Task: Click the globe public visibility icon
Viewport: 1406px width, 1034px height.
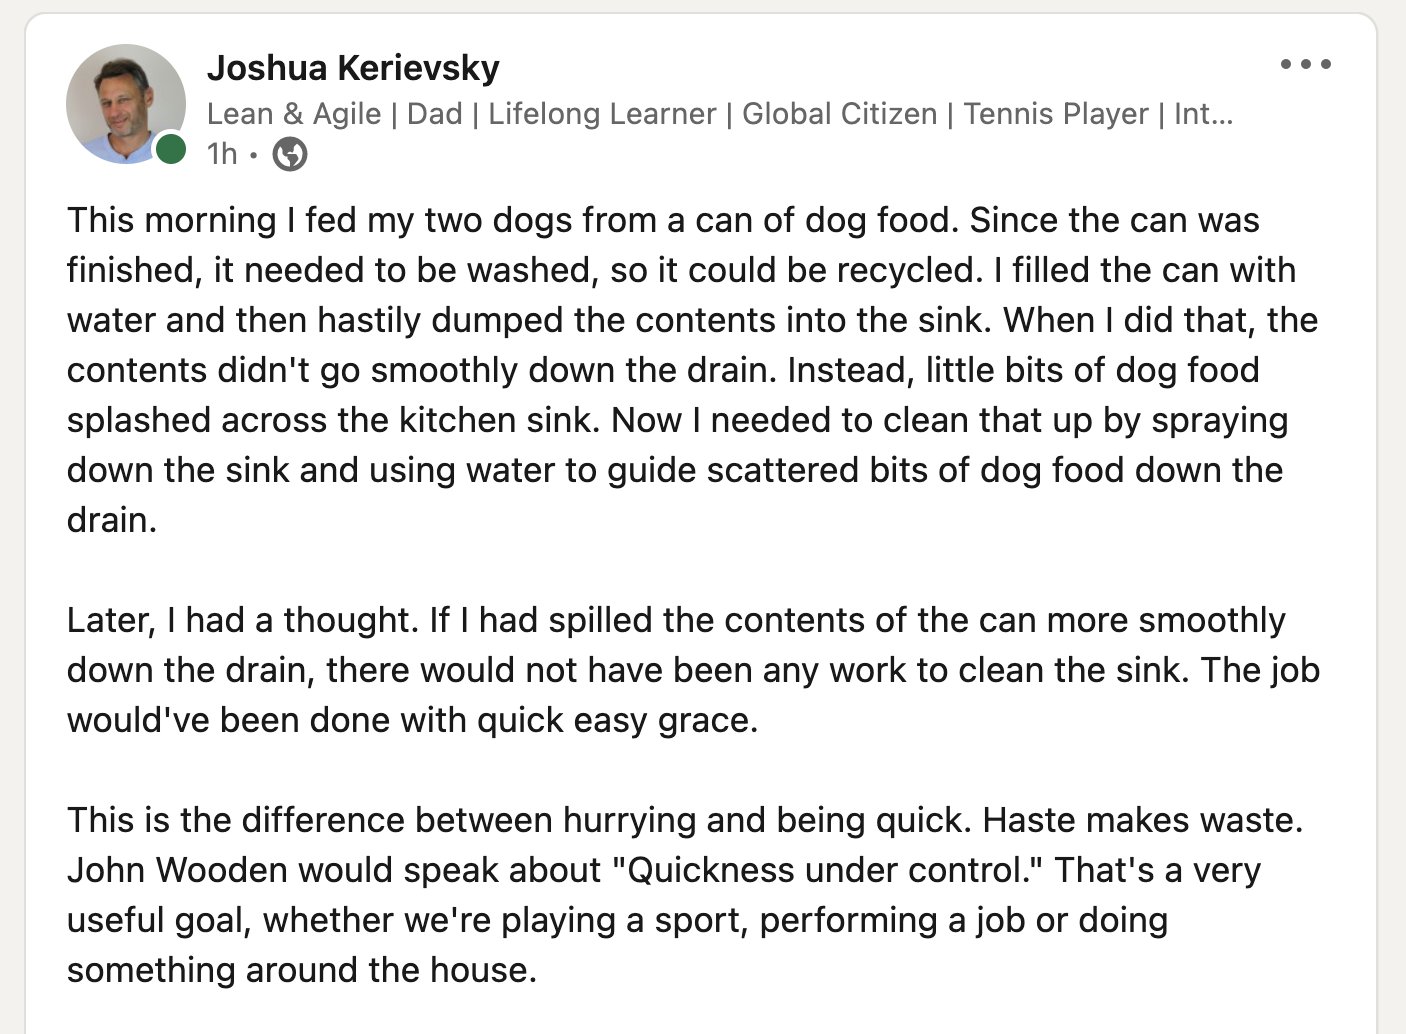Action: pyautogui.click(x=290, y=154)
